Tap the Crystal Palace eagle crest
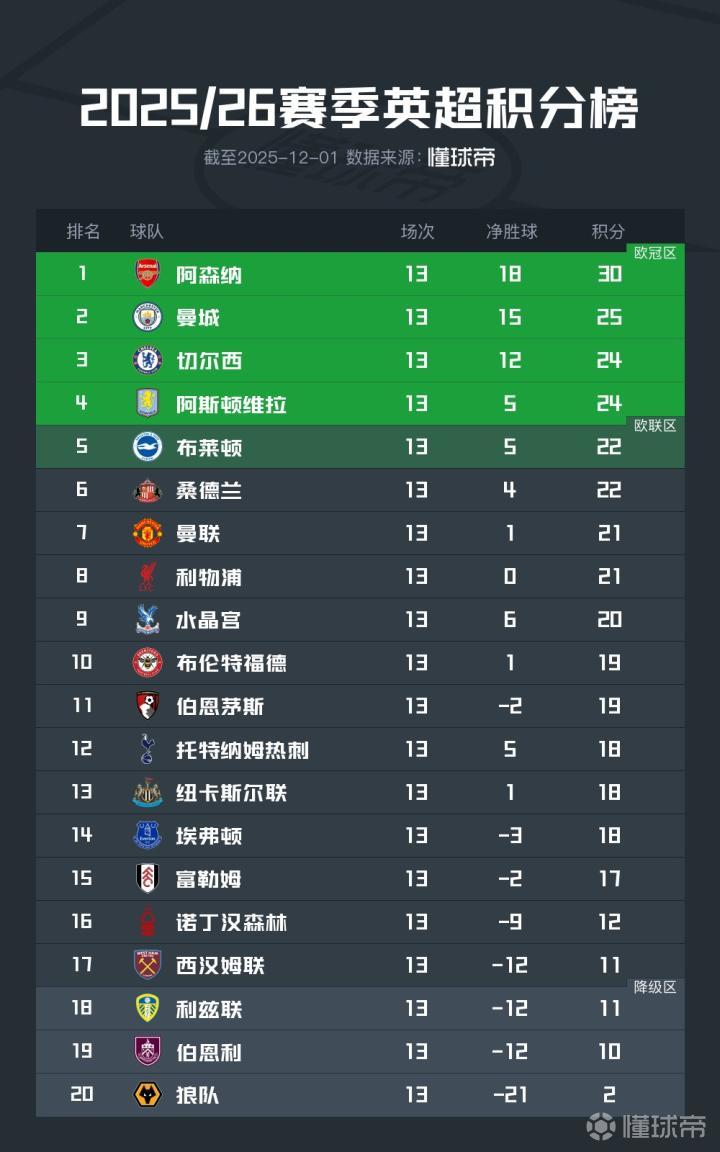This screenshot has width=720, height=1152. click(148, 619)
